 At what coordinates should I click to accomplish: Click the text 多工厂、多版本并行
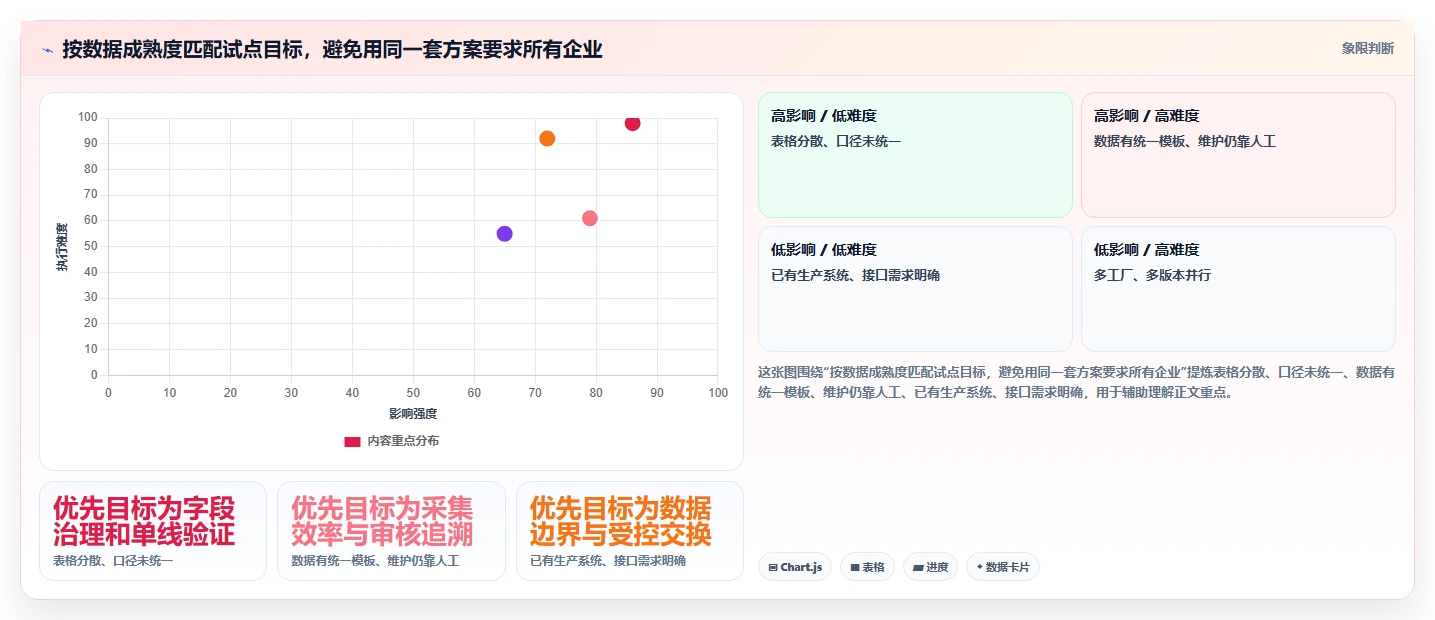click(x=1152, y=275)
